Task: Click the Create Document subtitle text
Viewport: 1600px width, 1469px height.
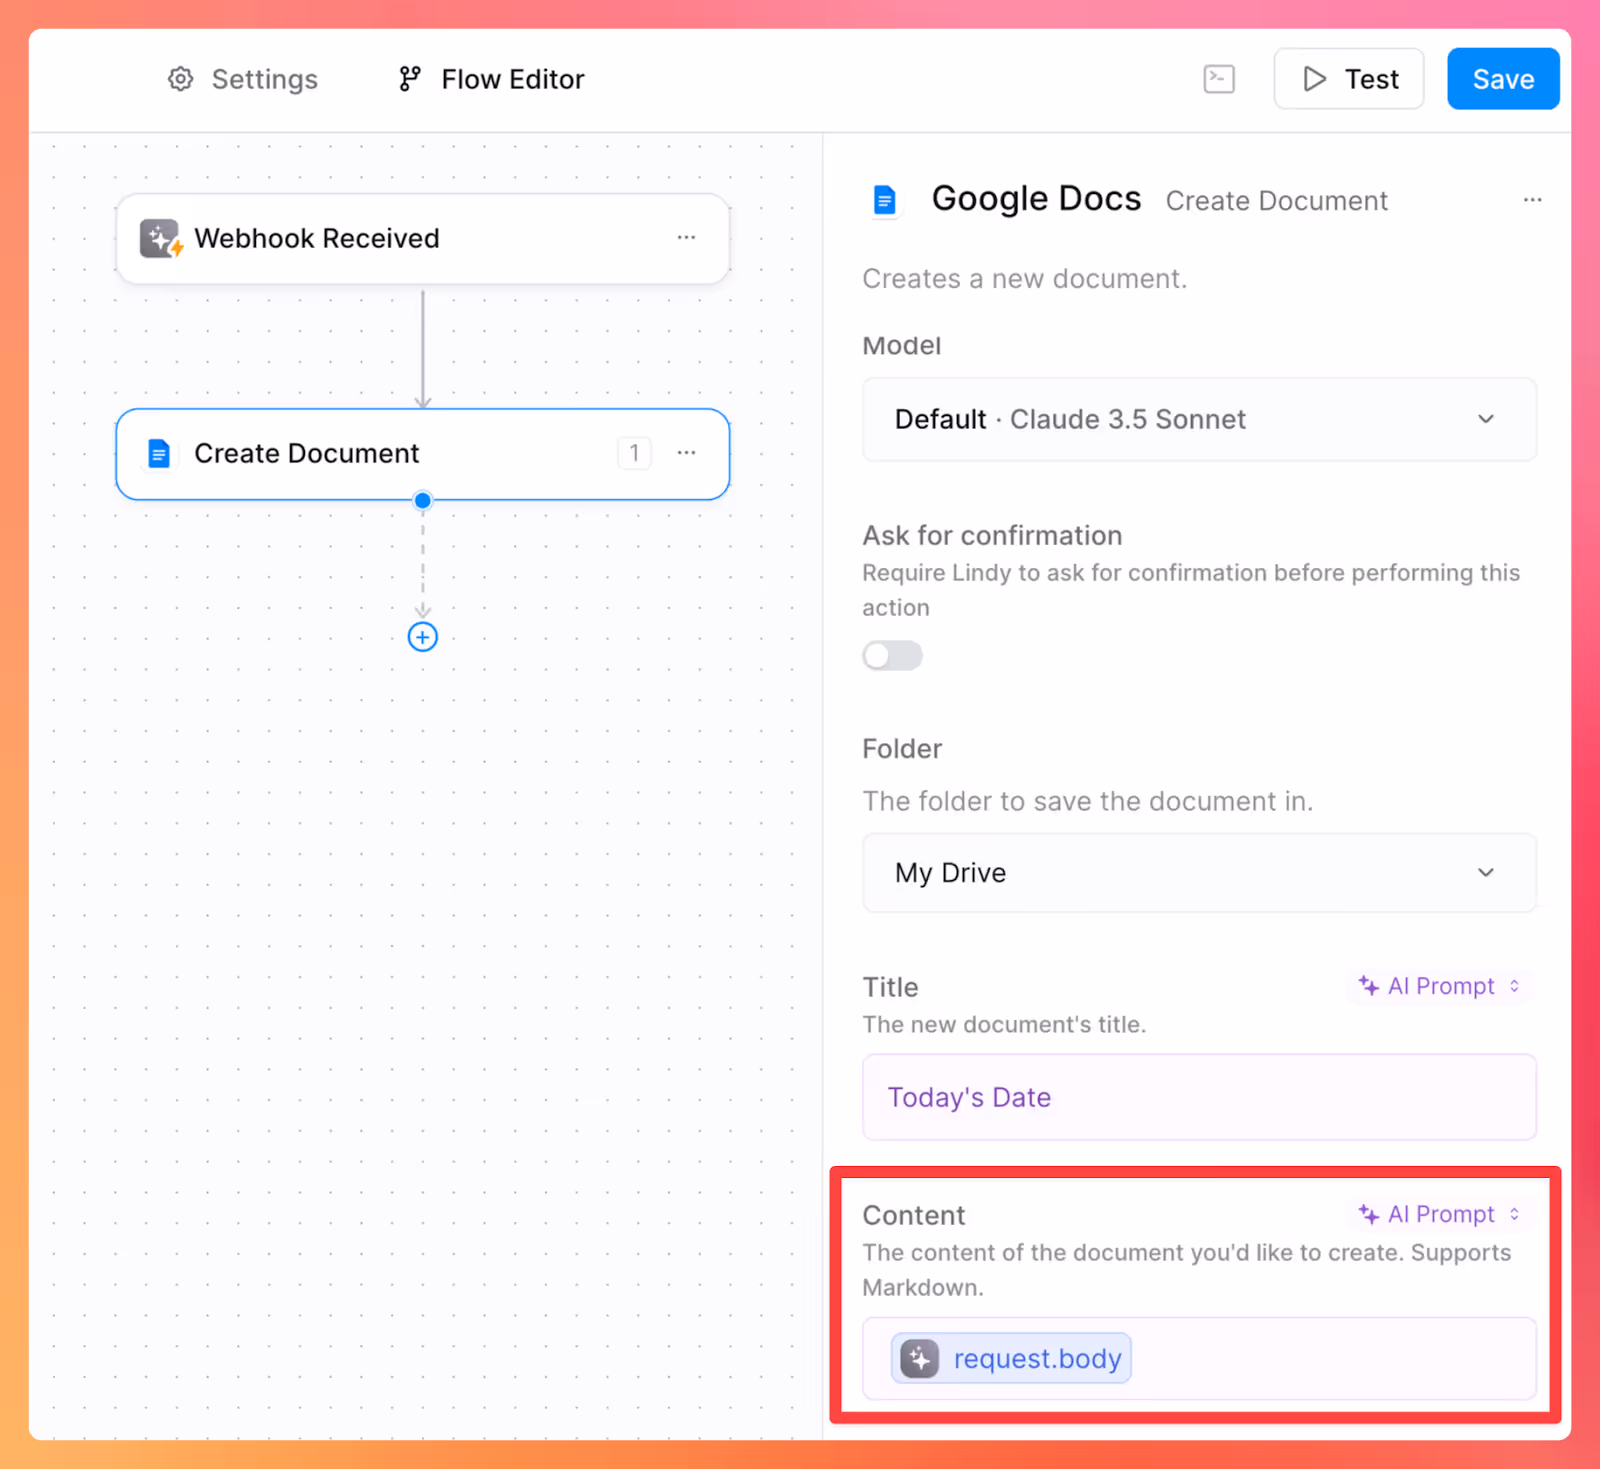Action: click(x=1276, y=201)
